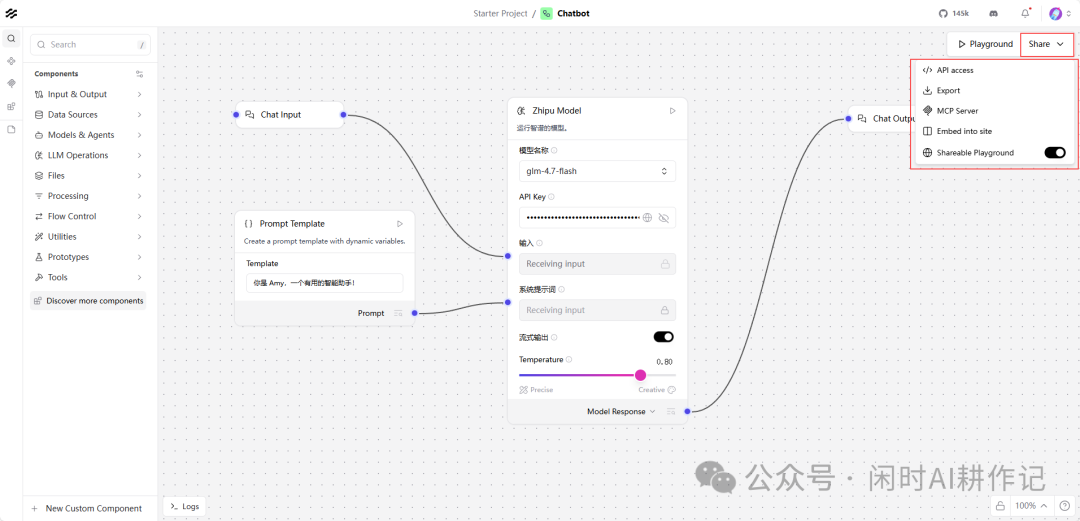Toggle API Key visibility eye icon
Image resolution: width=1080 pixels, height=521 pixels.
point(664,218)
